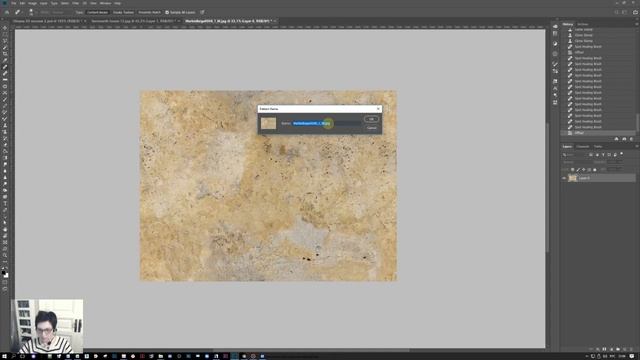Close the Pattern Name dialog with X
640x360 pixels.
[x=378, y=109]
